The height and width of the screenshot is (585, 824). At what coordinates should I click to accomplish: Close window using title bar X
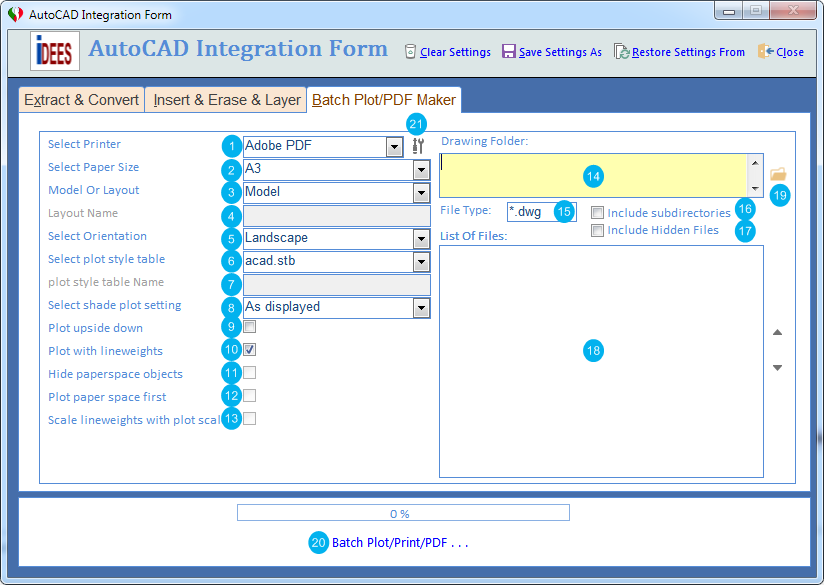pyautogui.click(x=794, y=11)
